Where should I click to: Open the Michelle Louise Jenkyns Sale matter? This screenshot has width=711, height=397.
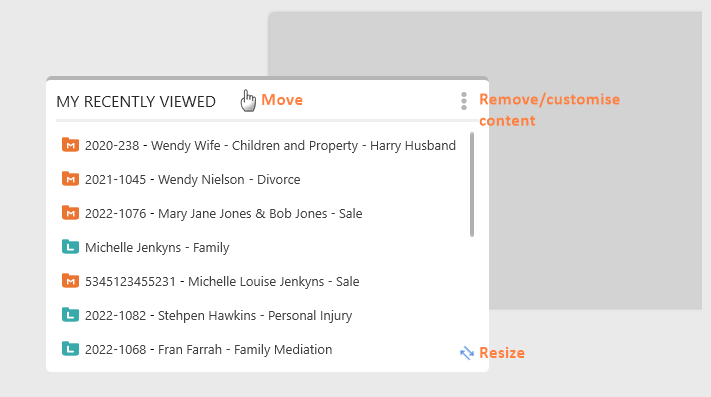[x=222, y=281]
